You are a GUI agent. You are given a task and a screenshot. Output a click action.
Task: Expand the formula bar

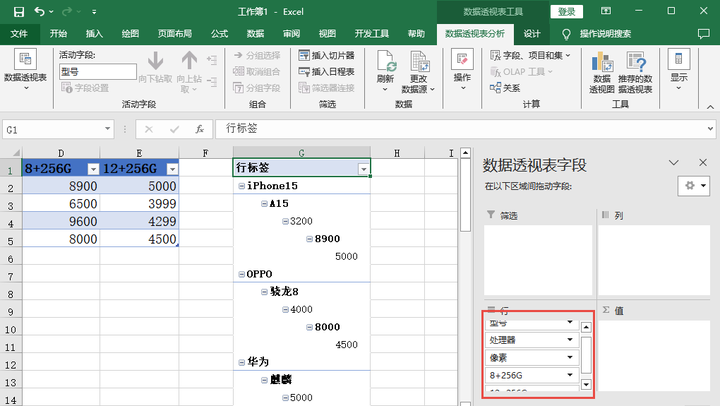[x=710, y=129]
